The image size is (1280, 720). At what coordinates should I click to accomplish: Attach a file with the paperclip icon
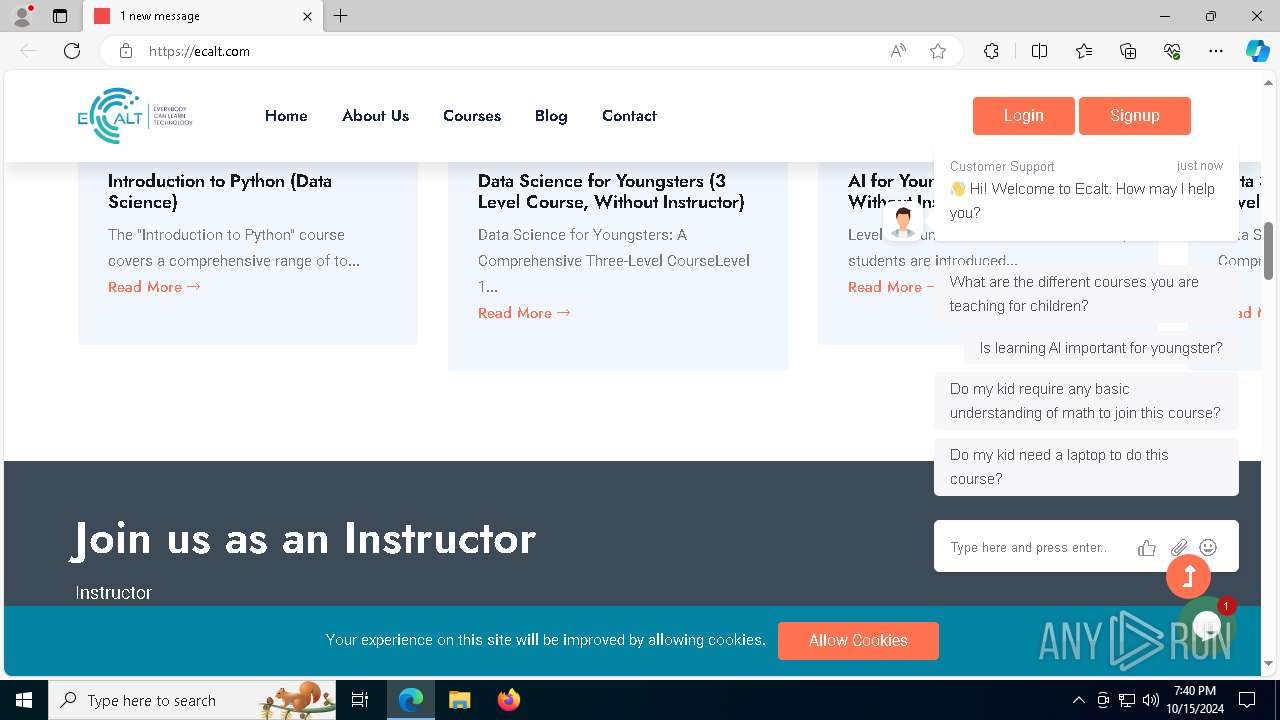pyautogui.click(x=1179, y=548)
